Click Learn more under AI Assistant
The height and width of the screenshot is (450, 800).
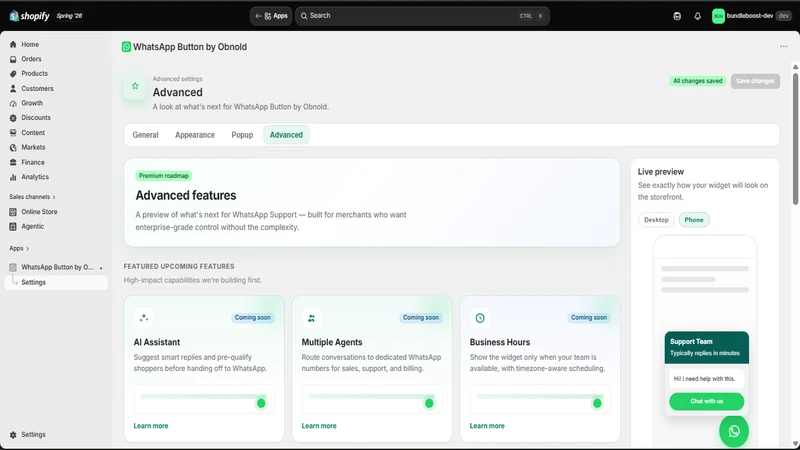[x=151, y=426]
